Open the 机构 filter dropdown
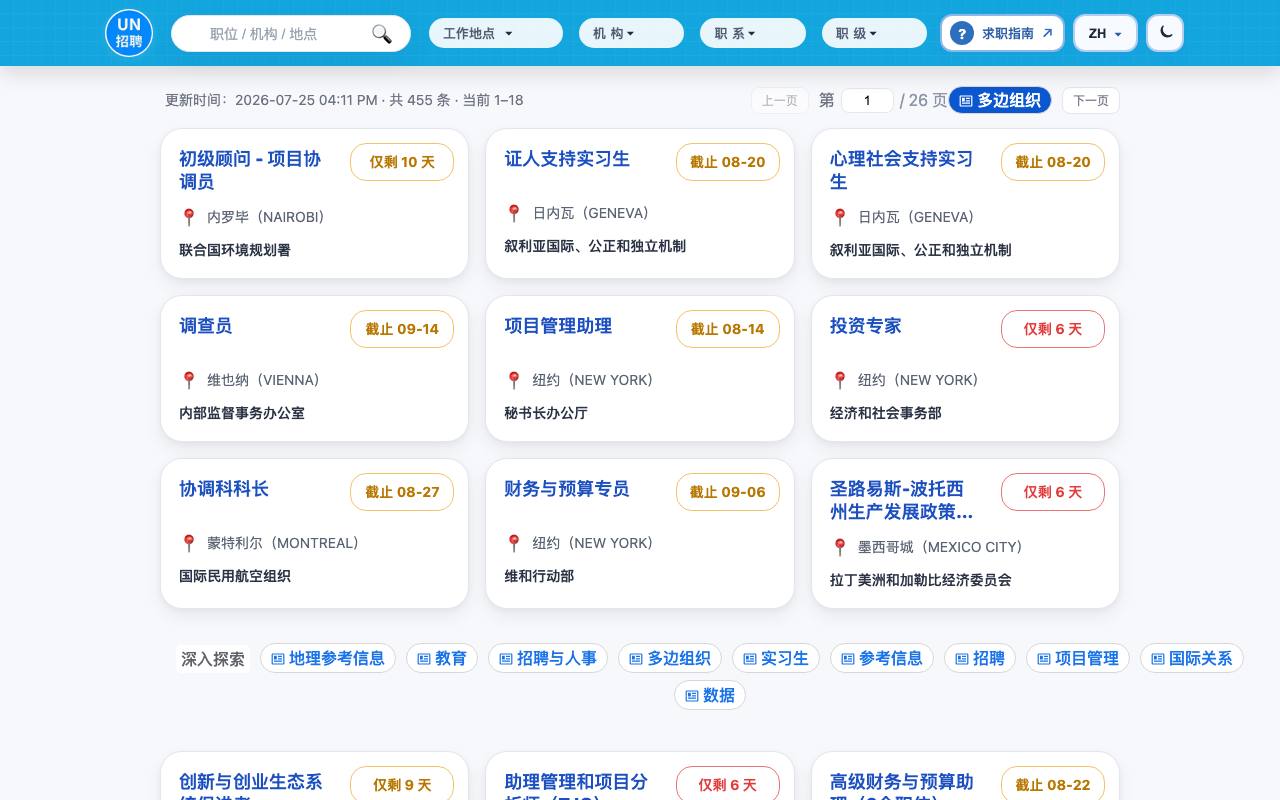1280x800 pixels. [631, 33]
